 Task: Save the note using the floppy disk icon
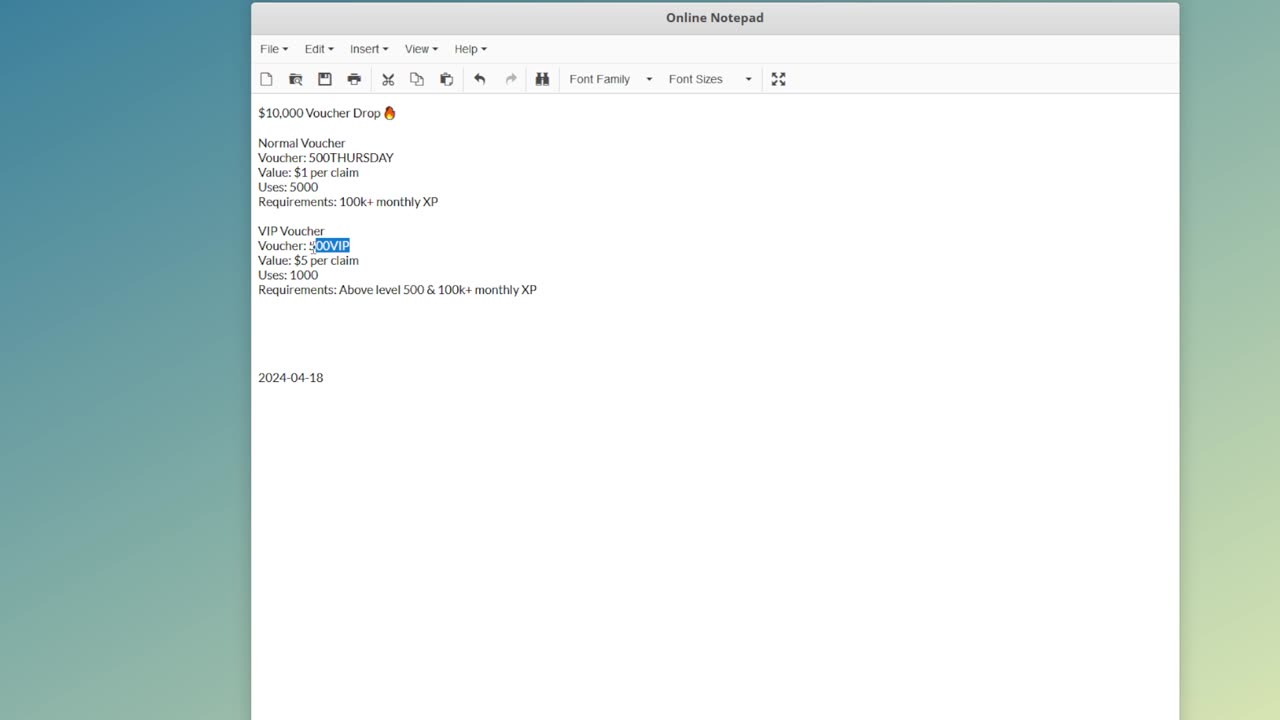tap(325, 79)
